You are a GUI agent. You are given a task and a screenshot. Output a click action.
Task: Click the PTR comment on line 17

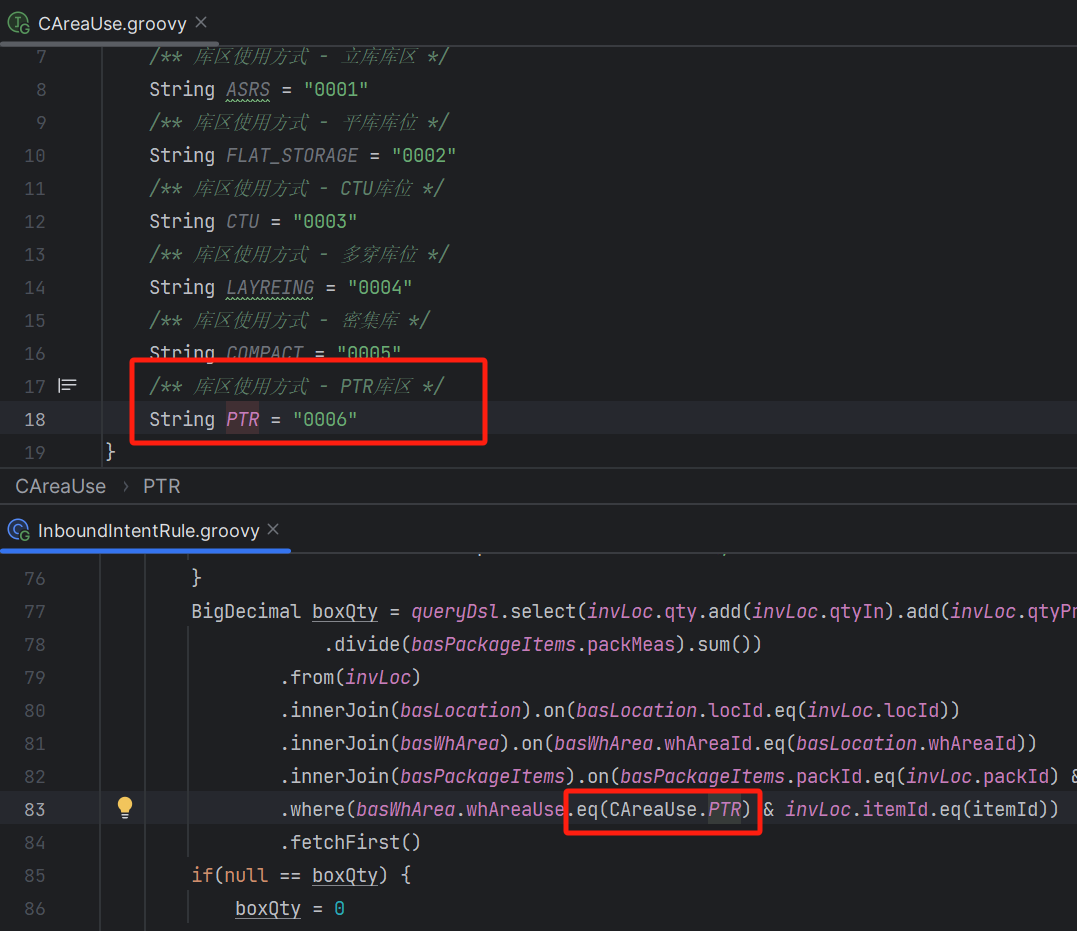(297, 386)
